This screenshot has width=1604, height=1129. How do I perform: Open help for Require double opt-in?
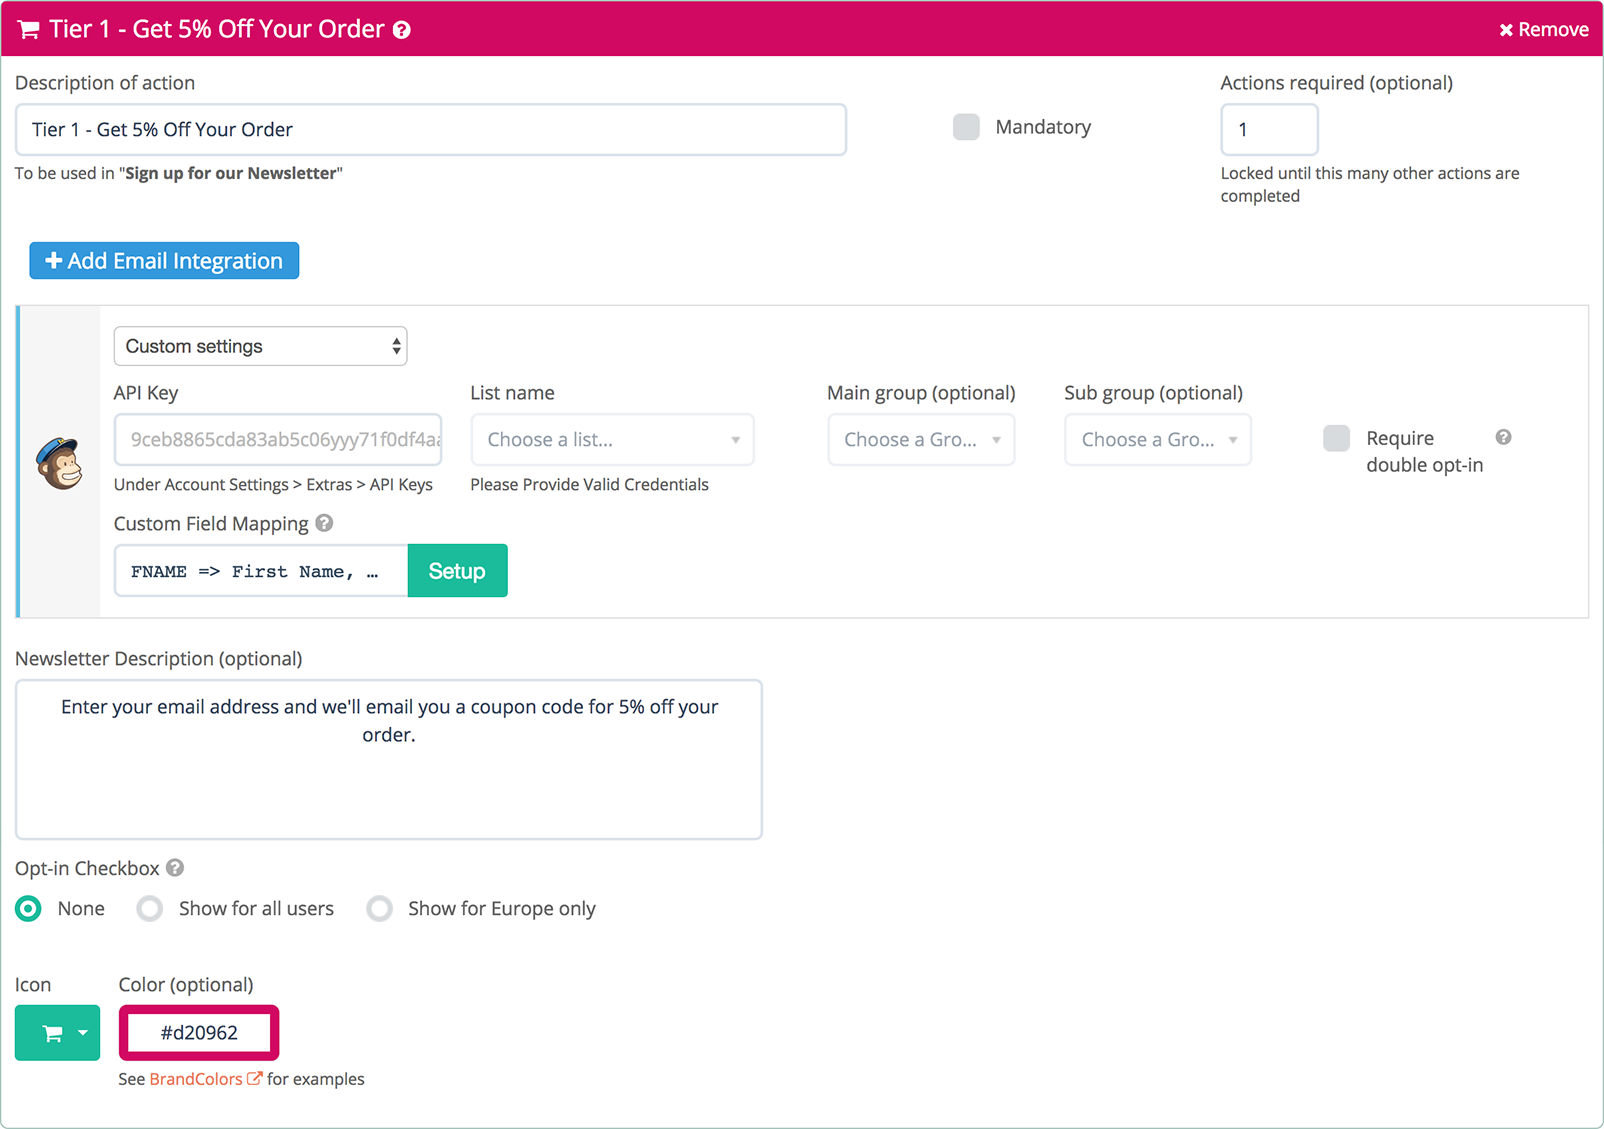pyautogui.click(x=1503, y=438)
